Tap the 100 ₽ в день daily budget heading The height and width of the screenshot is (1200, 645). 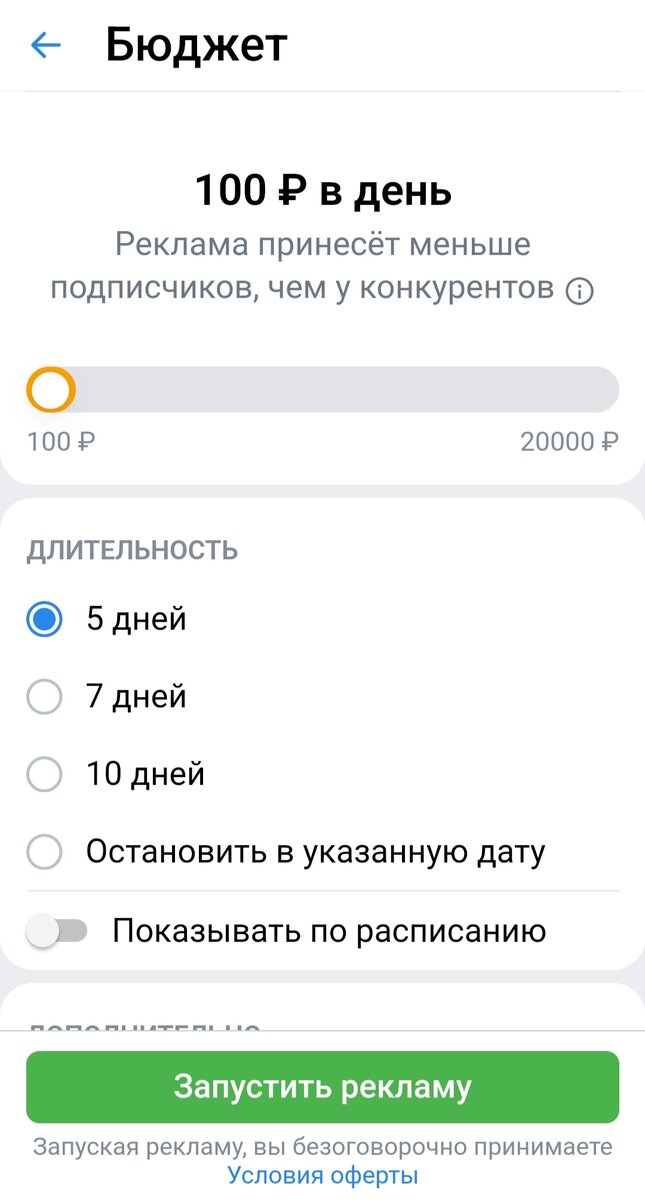click(322, 190)
